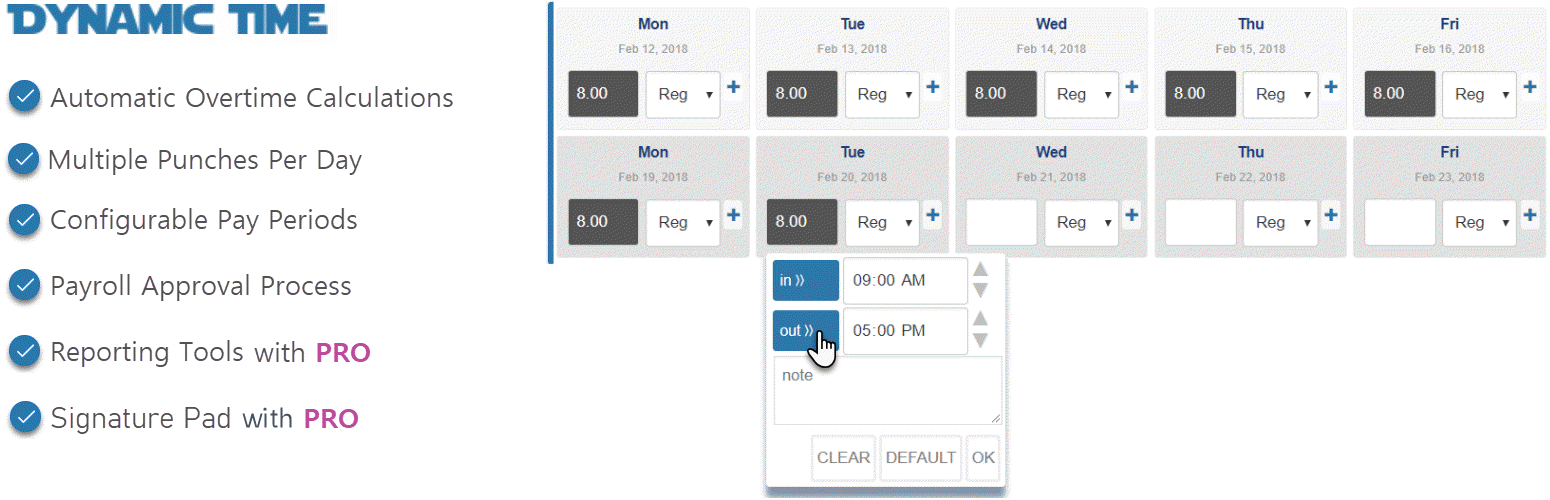Add entry for Wed Feb 21 via plus
Viewport: 1550px width, 500px height.
click(1132, 216)
